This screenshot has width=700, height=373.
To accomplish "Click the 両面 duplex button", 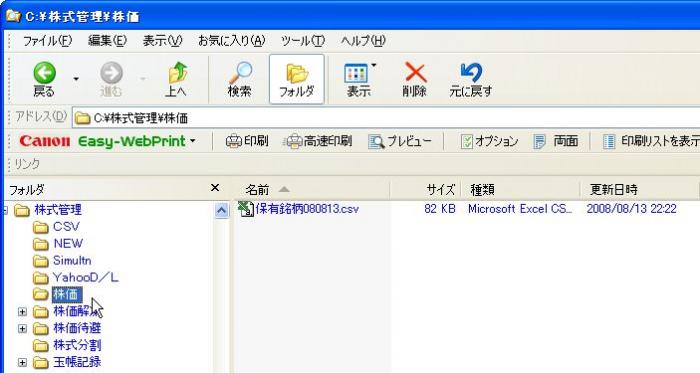I will click(x=556, y=141).
